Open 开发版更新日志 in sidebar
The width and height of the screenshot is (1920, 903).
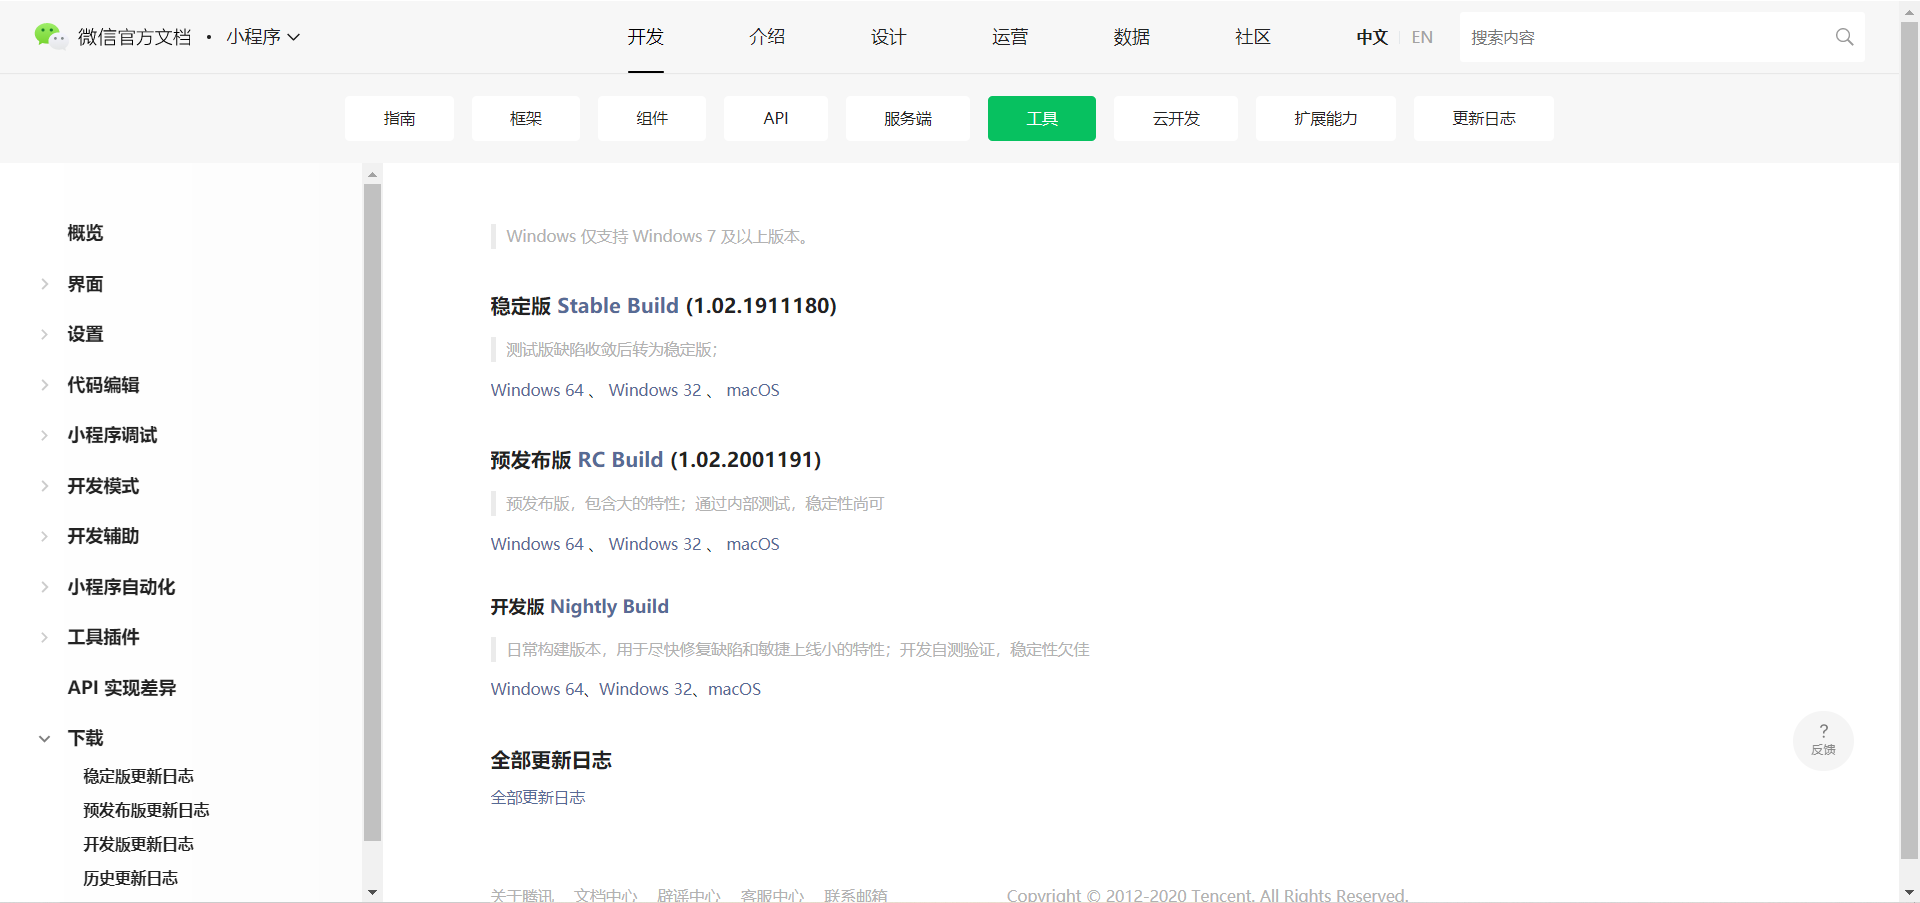pyautogui.click(x=138, y=844)
